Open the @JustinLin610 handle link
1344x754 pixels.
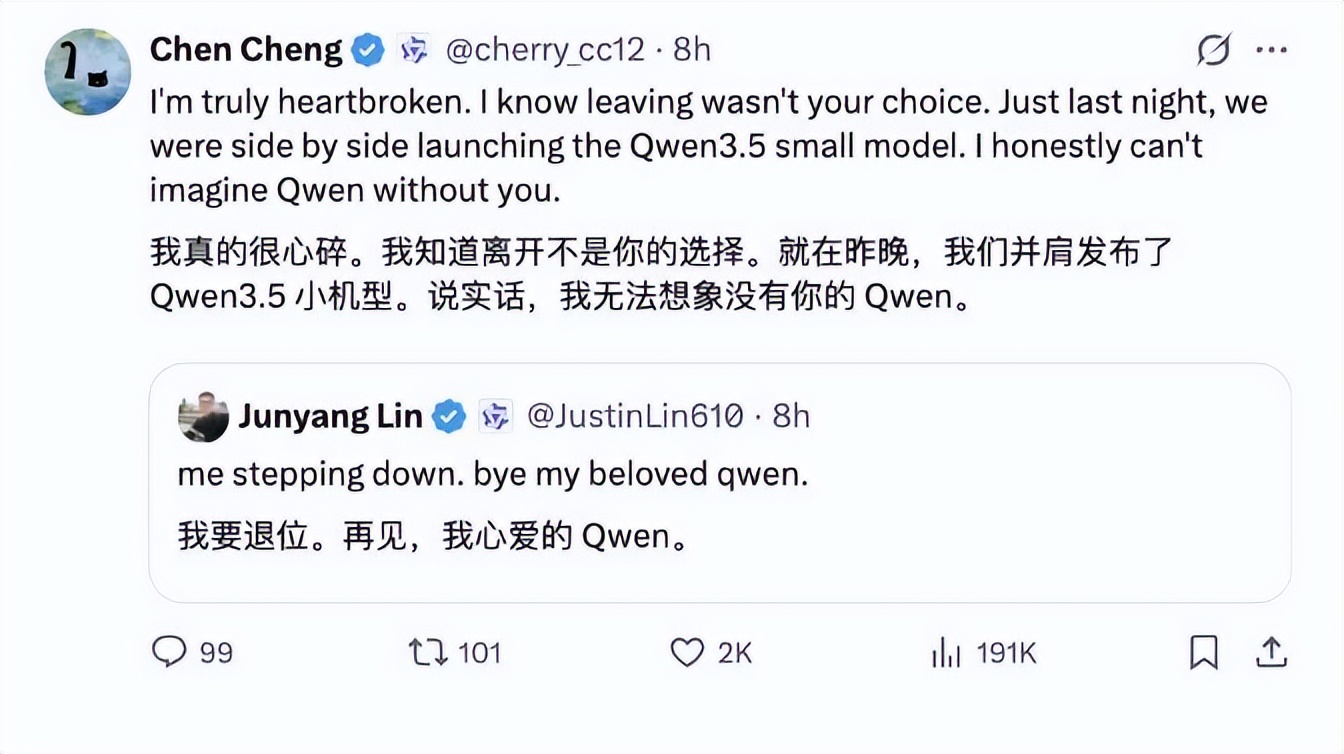635,416
